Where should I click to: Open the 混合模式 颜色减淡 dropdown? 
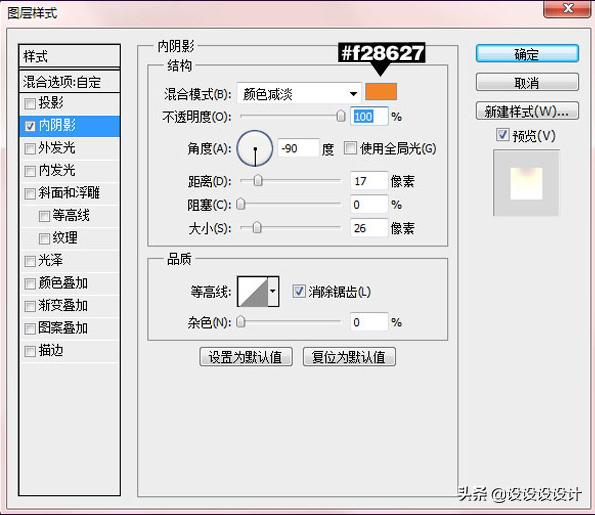(x=299, y=93)
